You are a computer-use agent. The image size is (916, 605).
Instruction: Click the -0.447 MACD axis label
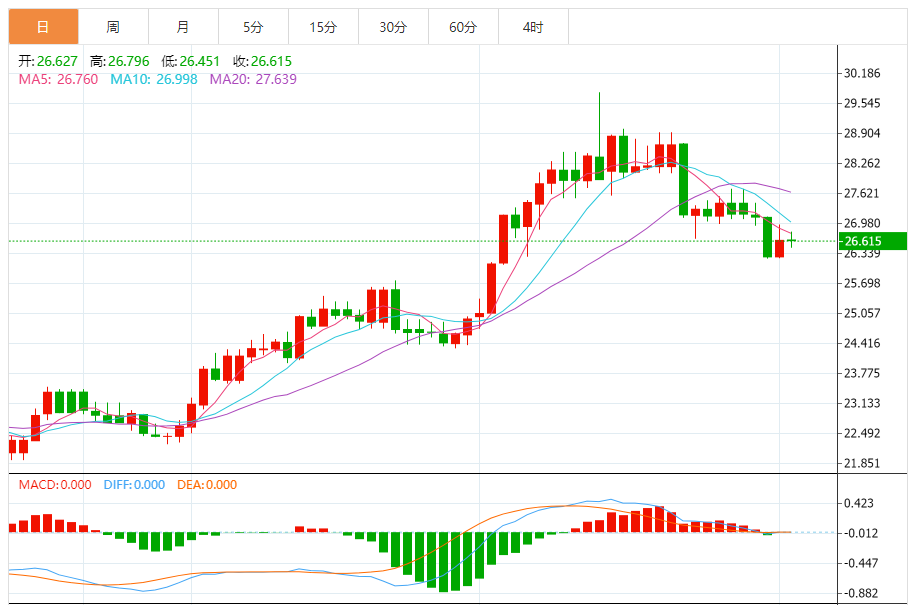[859, 564]
